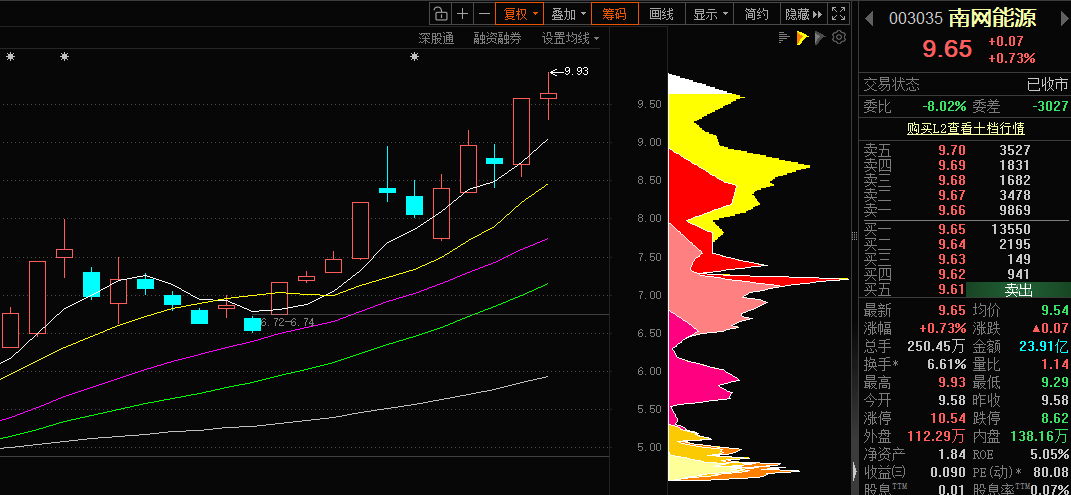1071x495 pixels.
Task: Click 购买L2查看十档行情 link
Action: 965,128
